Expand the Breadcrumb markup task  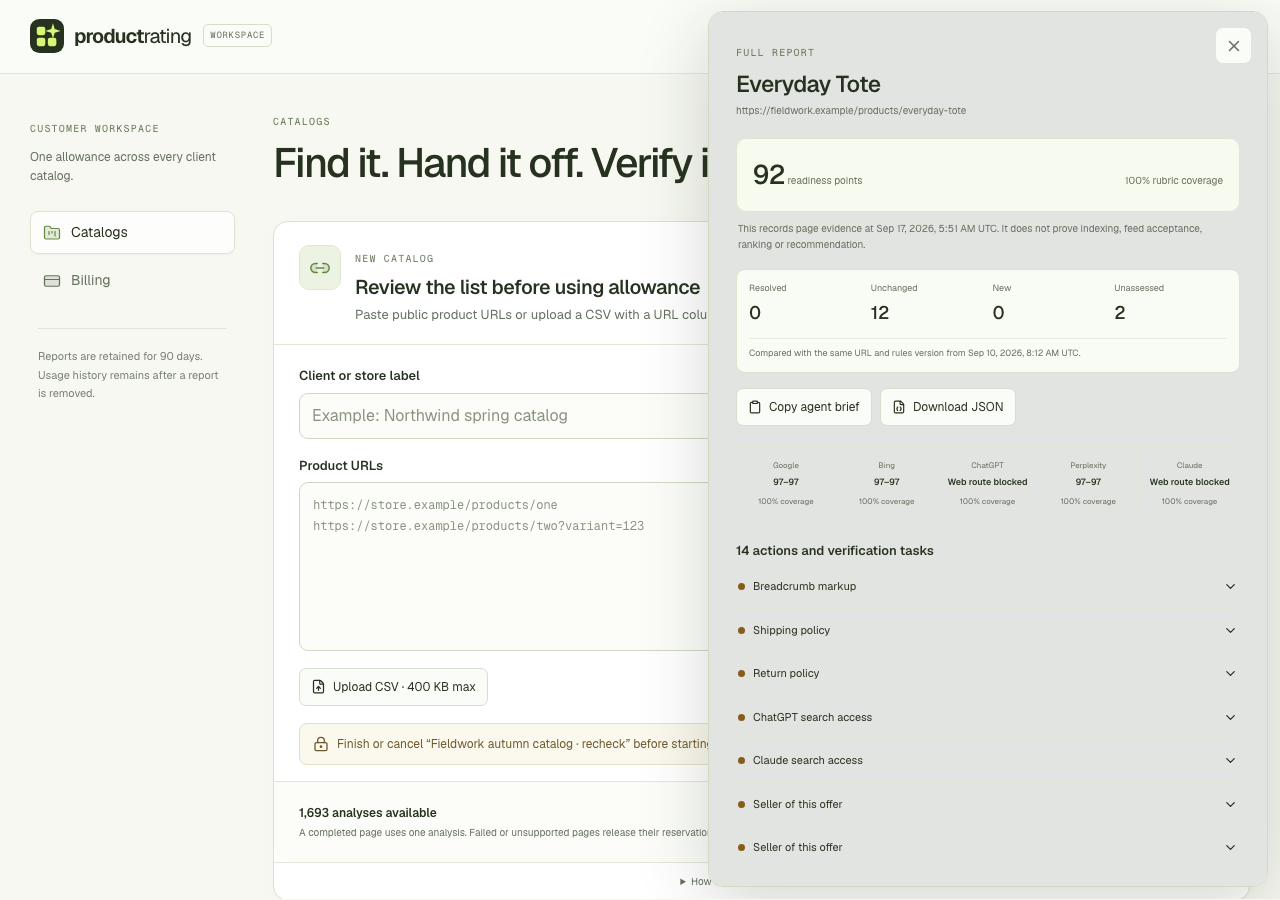pos(987,586)
